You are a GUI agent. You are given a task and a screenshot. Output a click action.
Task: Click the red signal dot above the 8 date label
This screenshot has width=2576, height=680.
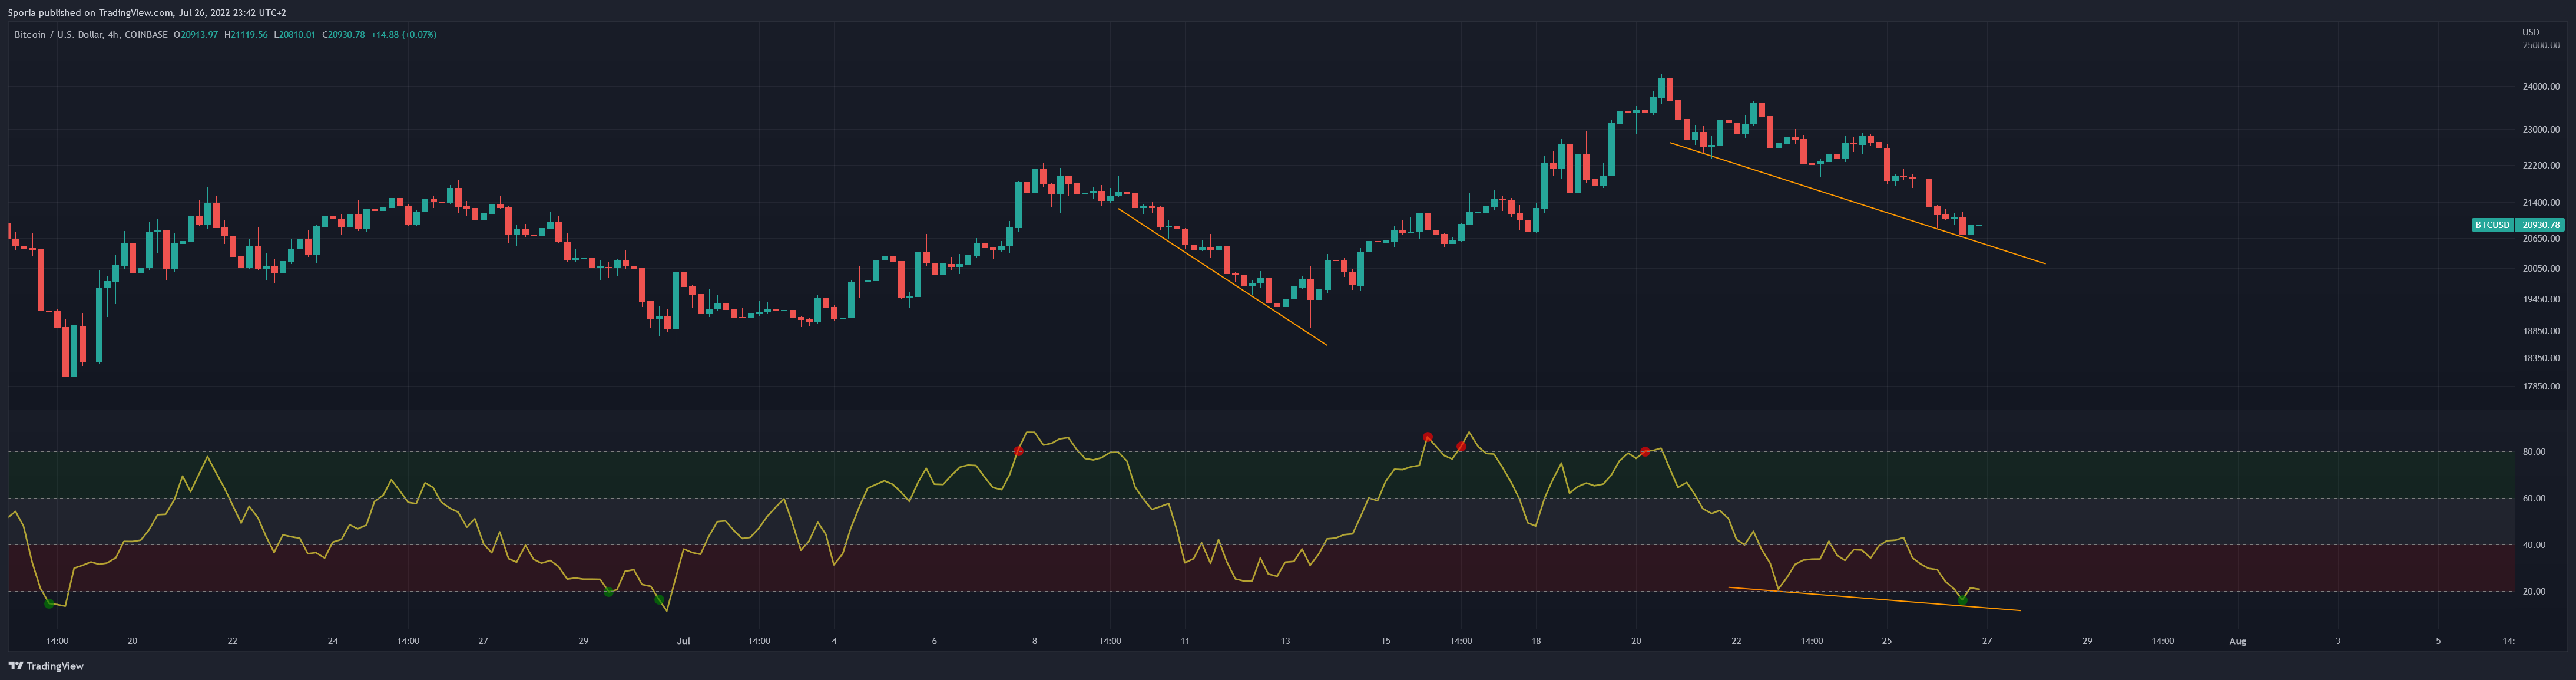coord(1018,451)
